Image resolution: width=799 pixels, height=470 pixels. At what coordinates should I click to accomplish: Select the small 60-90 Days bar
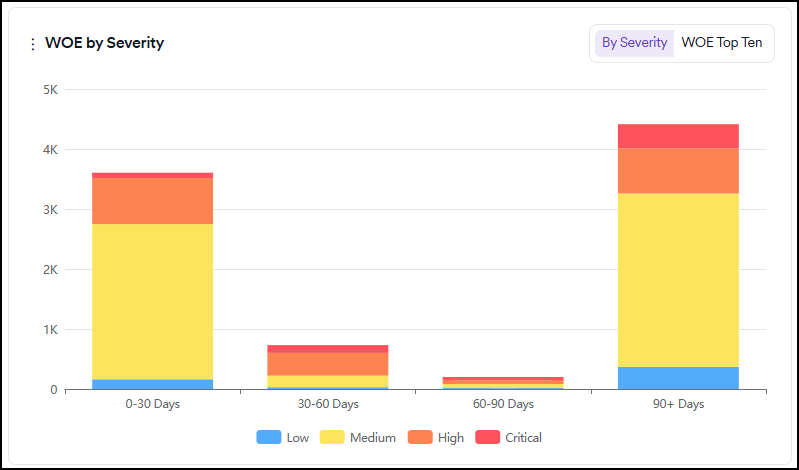pos(503,383)
